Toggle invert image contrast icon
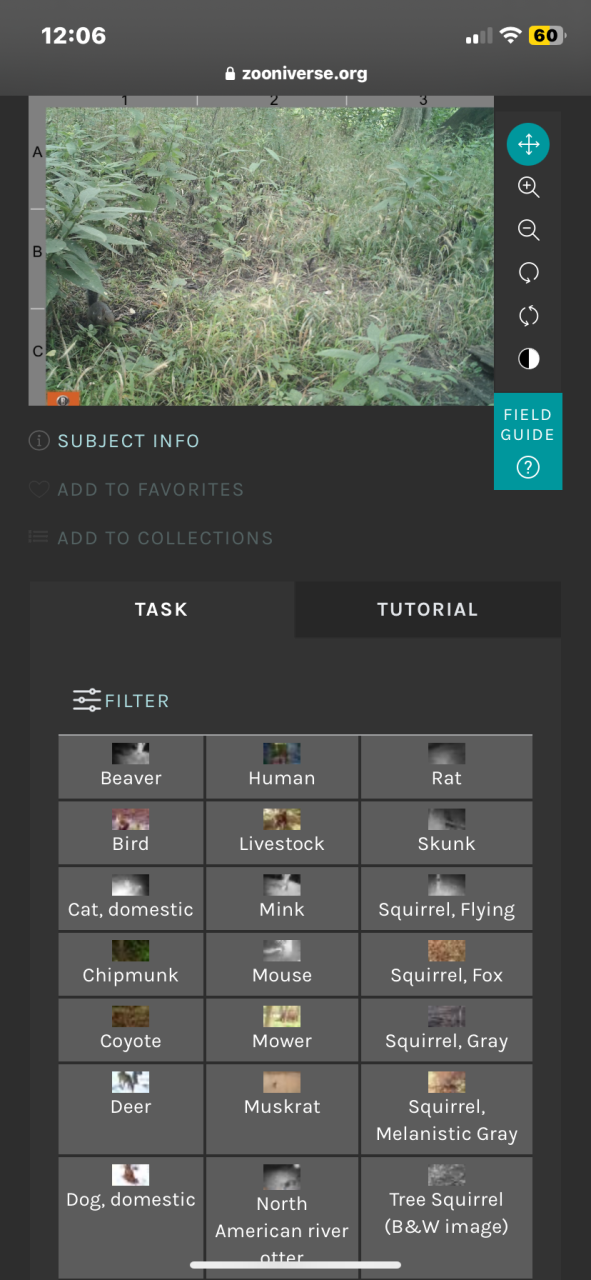591x1280 pixels. pos(528,359)
